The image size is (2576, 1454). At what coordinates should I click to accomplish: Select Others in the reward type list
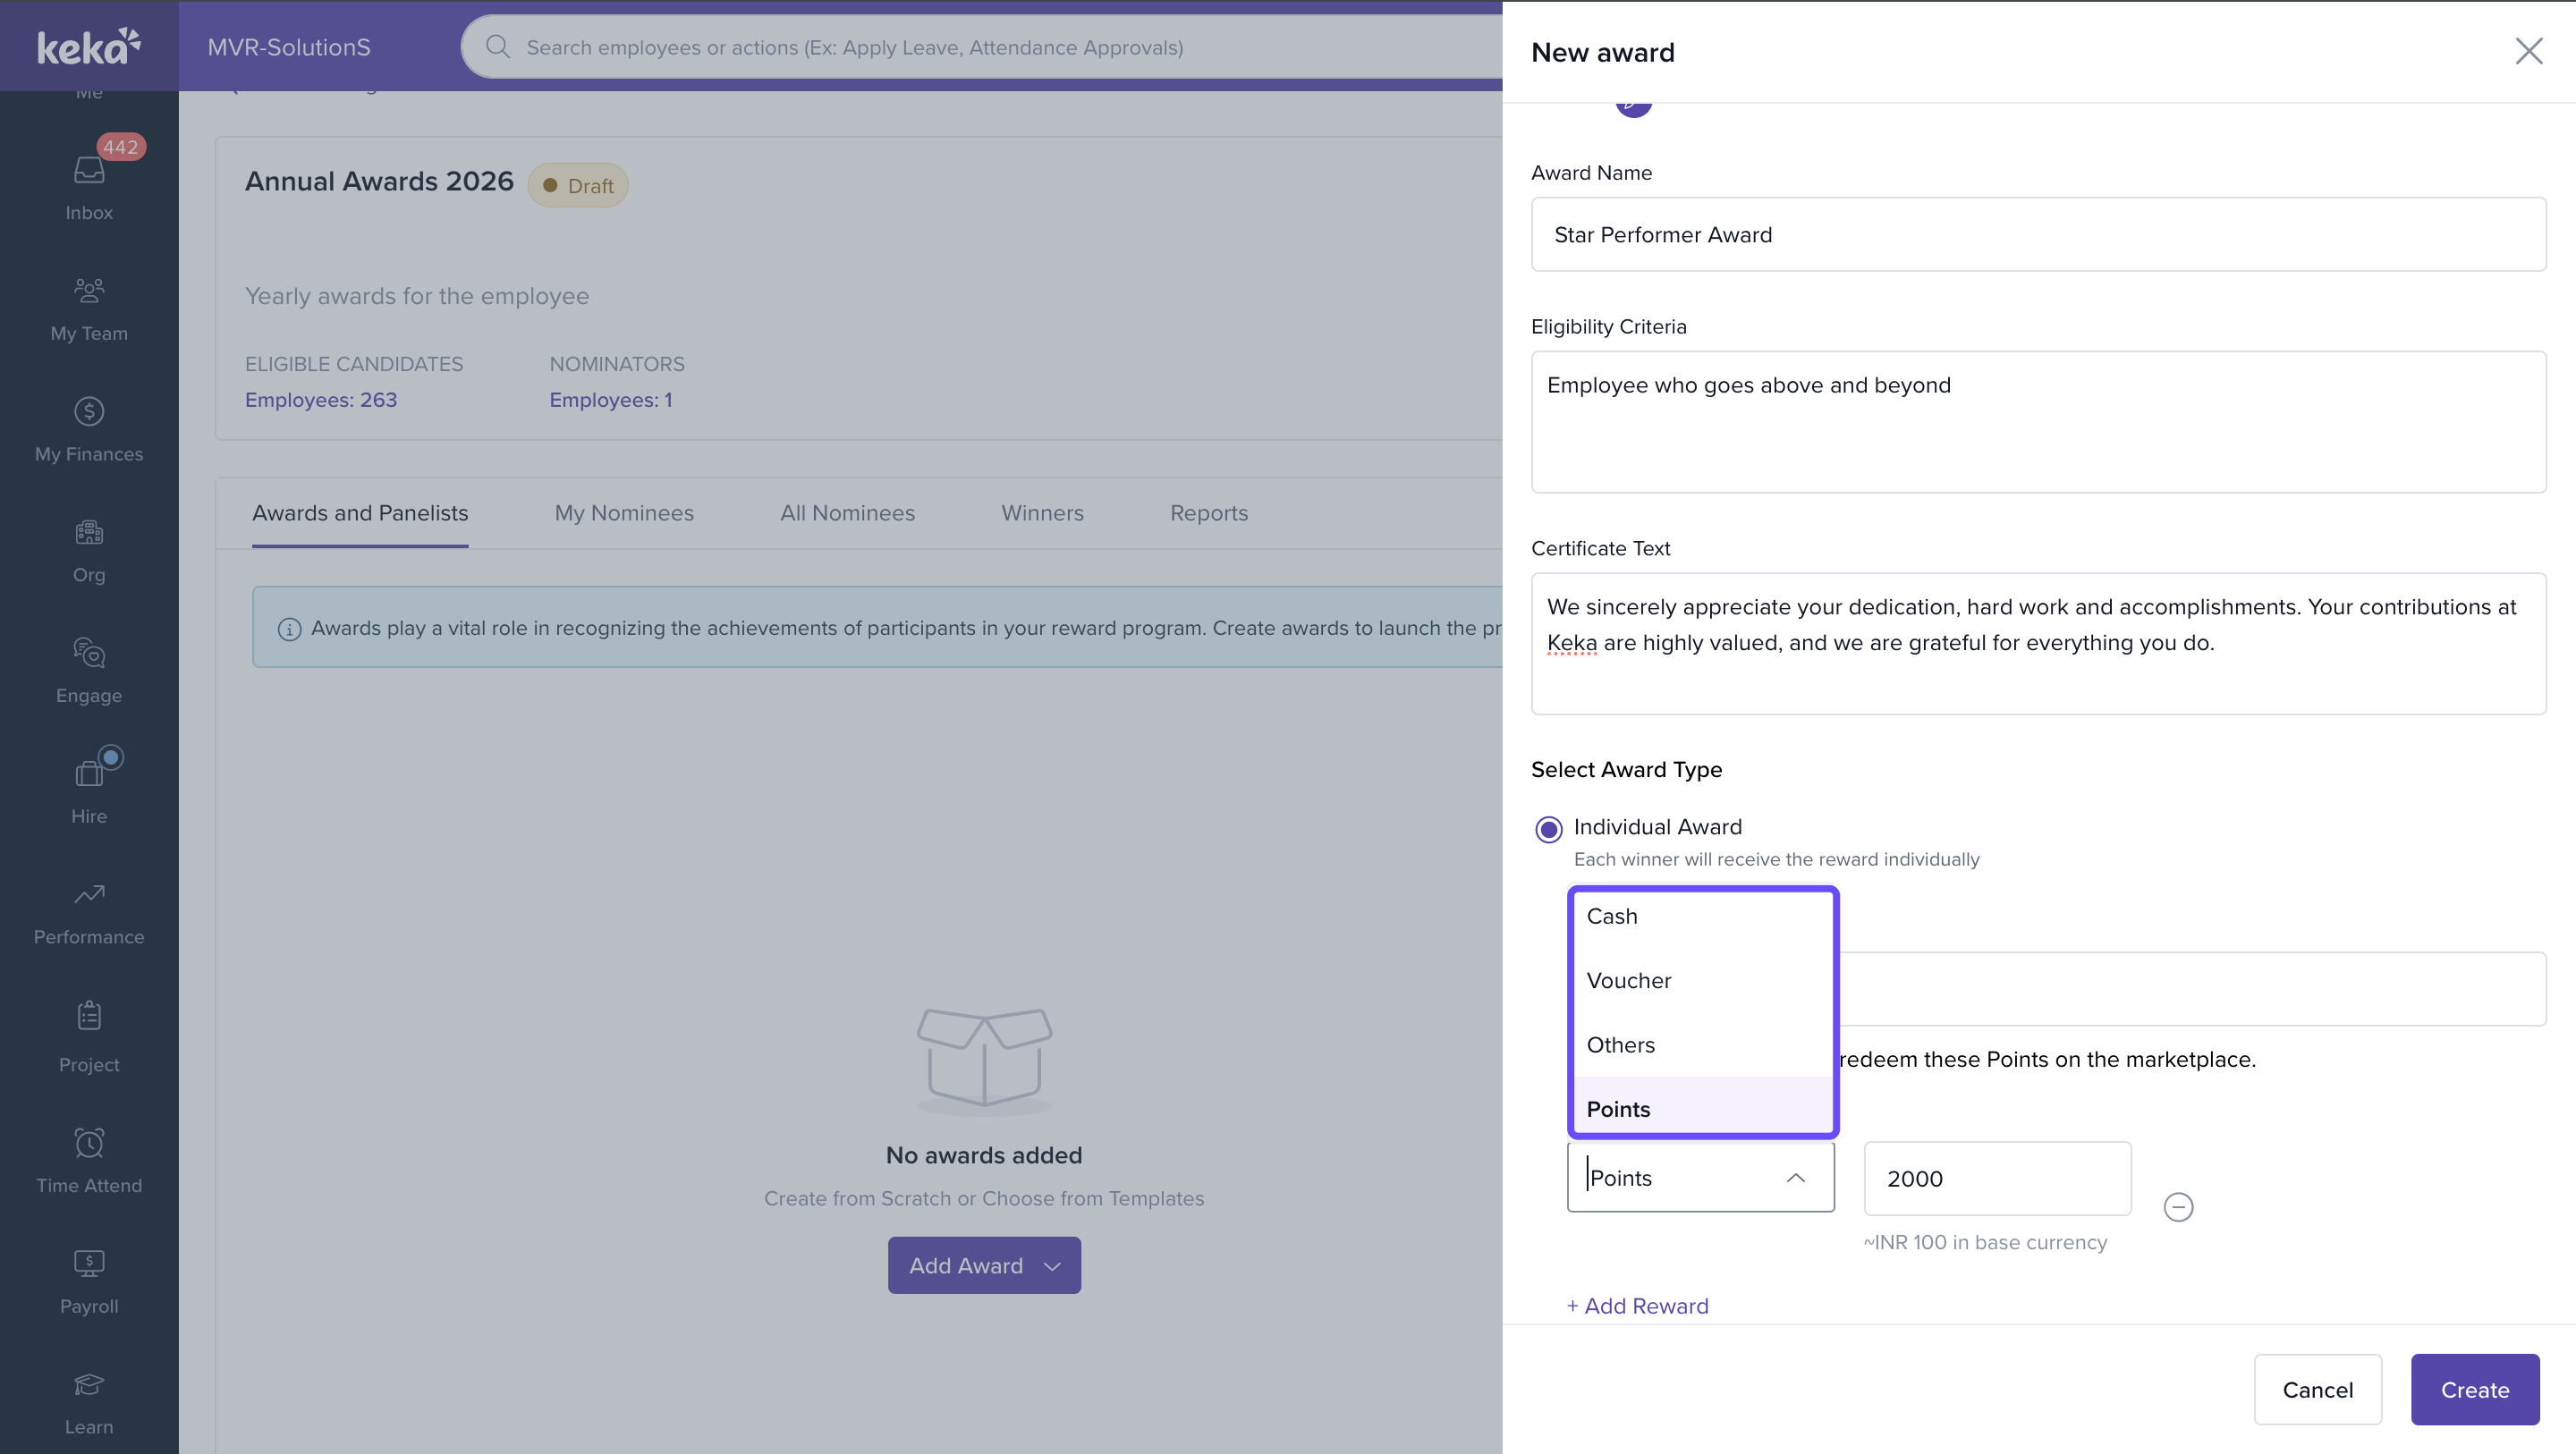pyautogui.click(x=1620, y=1044)
